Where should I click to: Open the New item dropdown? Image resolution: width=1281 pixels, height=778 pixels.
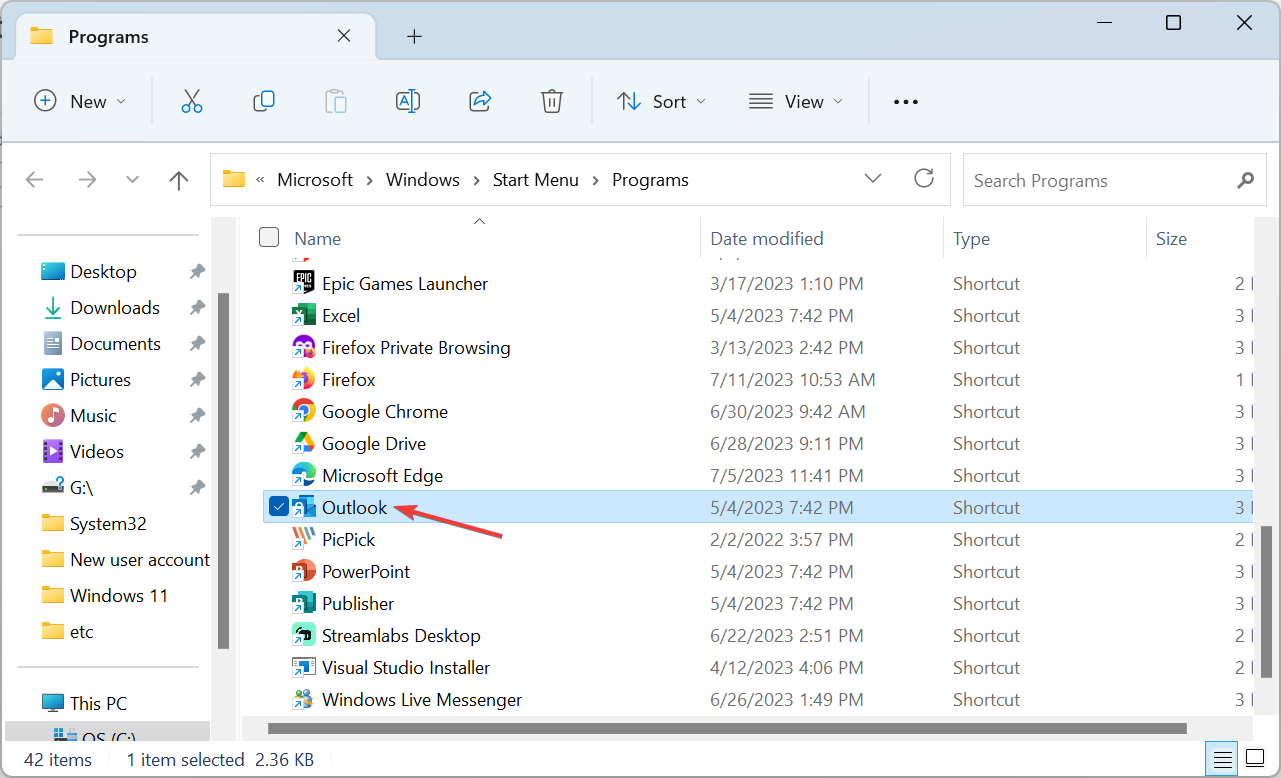point(81,101)
